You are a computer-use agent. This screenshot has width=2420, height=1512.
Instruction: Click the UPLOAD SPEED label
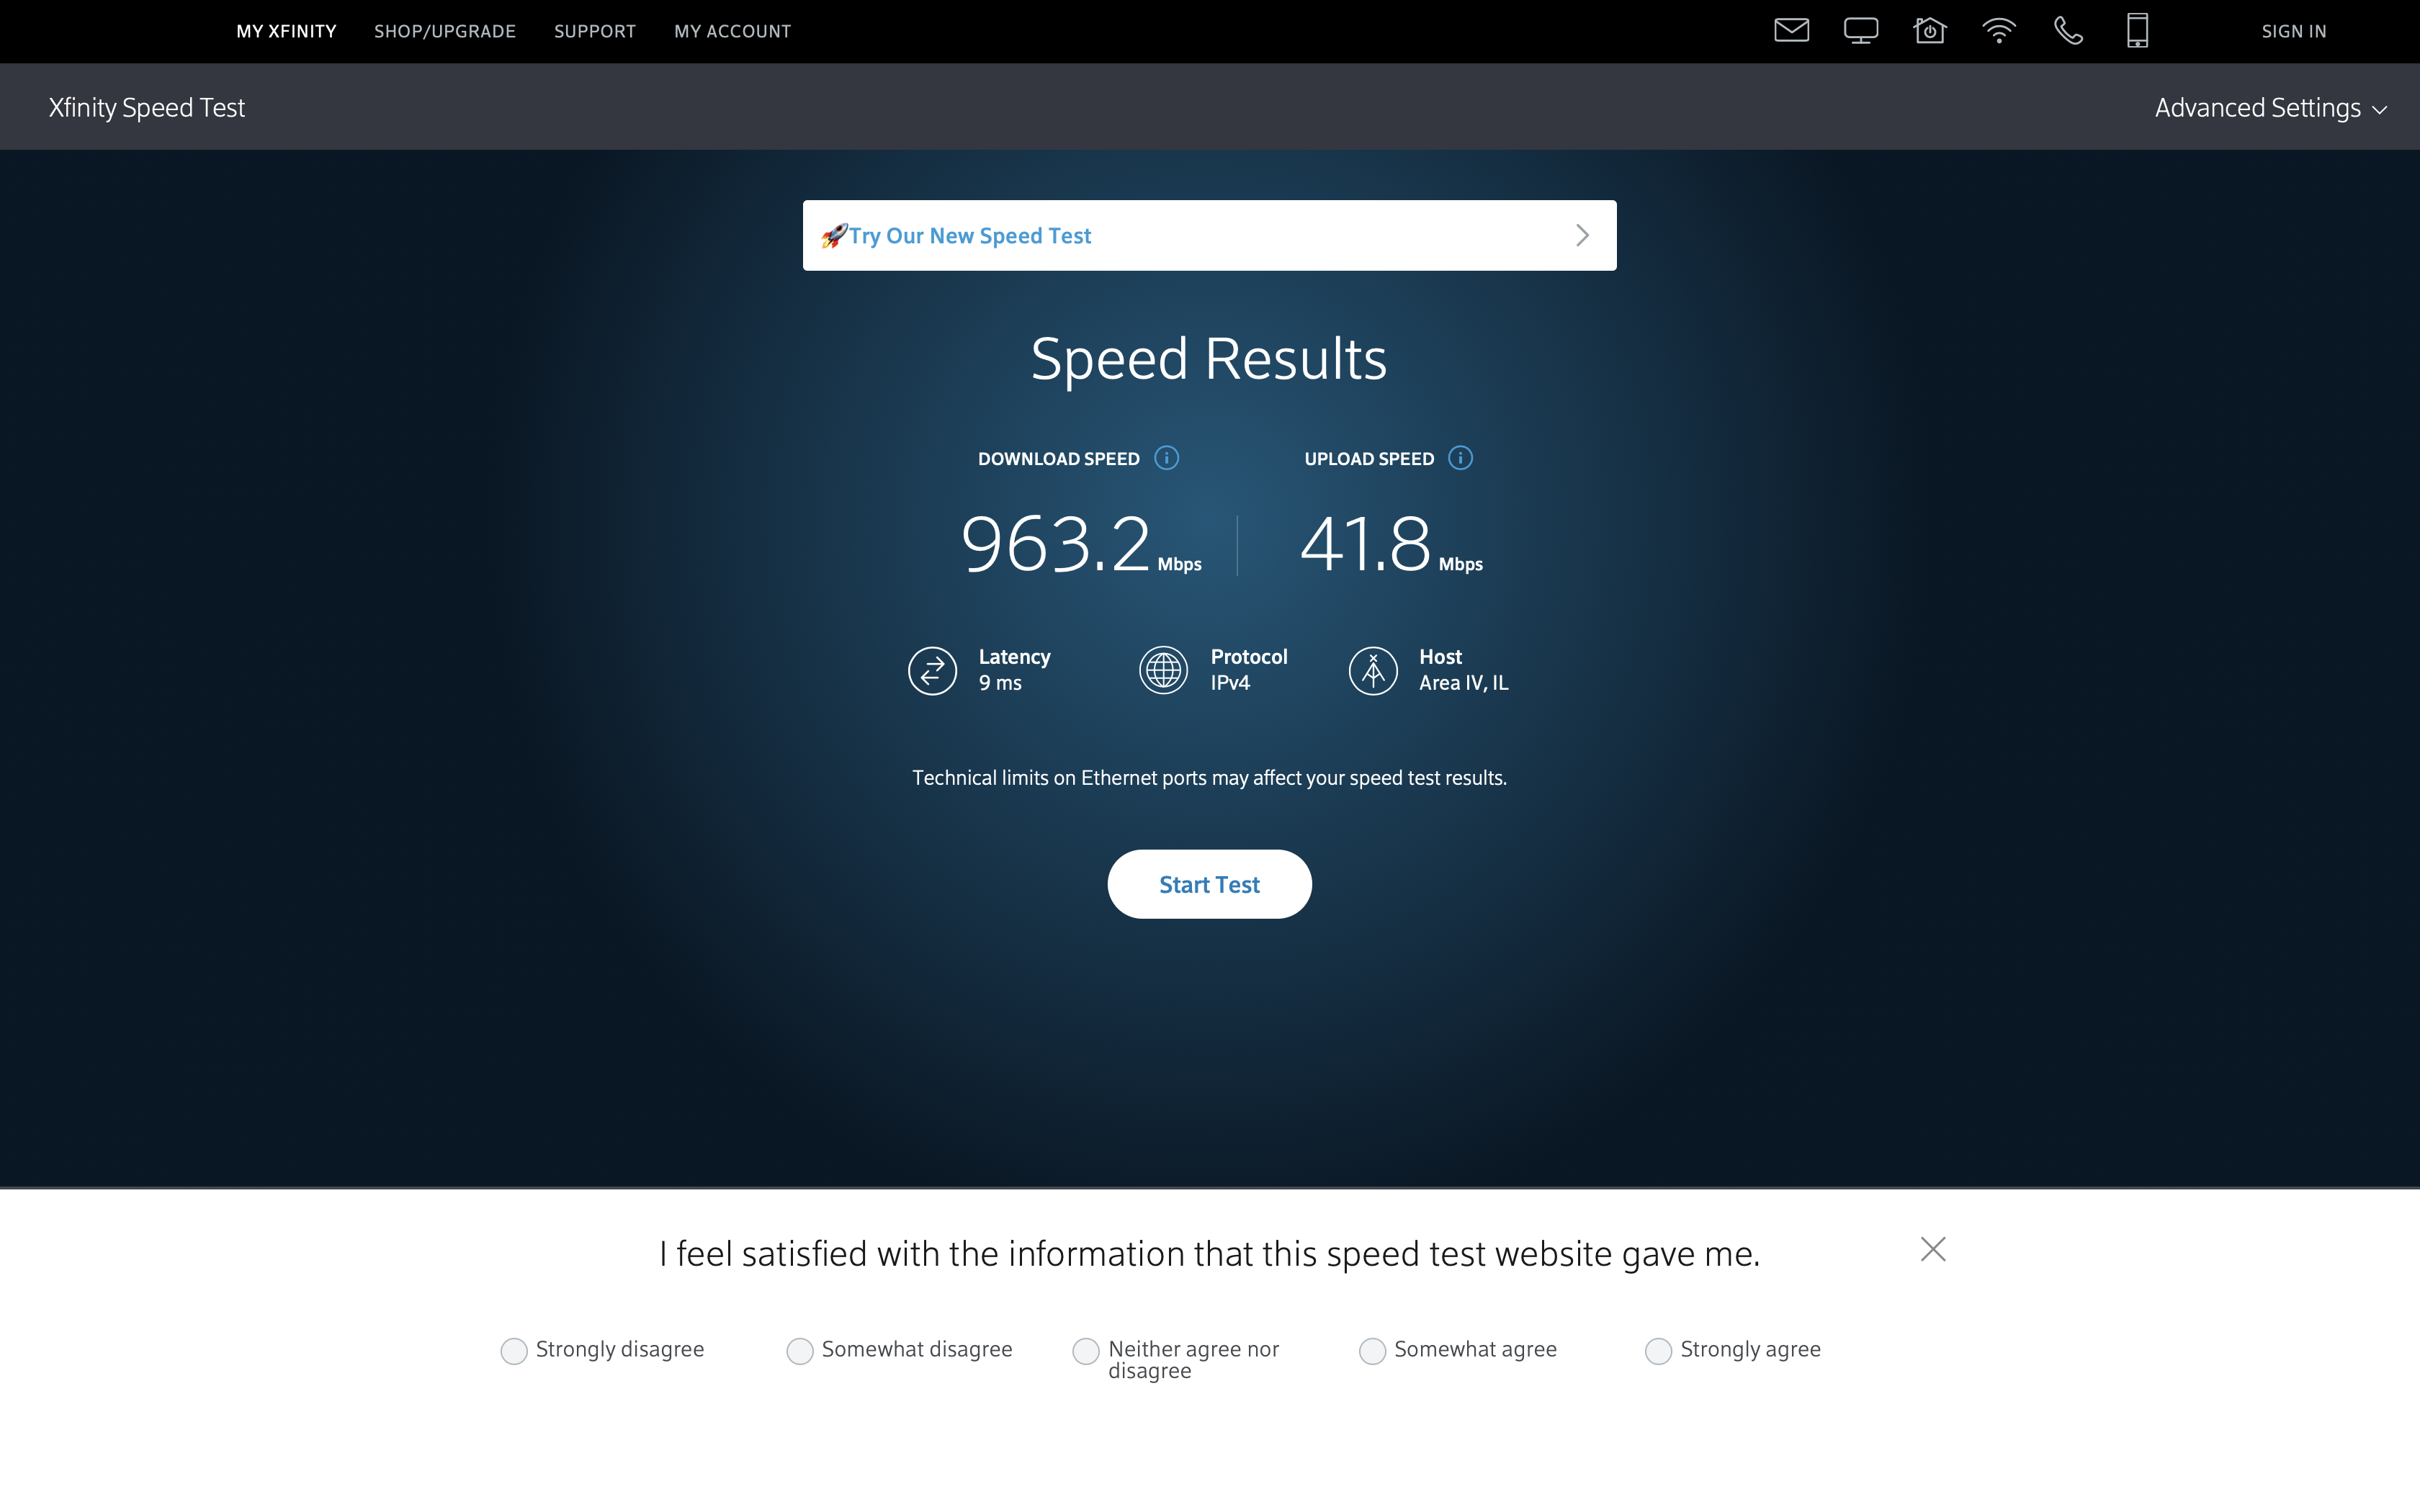[1369, 459]
